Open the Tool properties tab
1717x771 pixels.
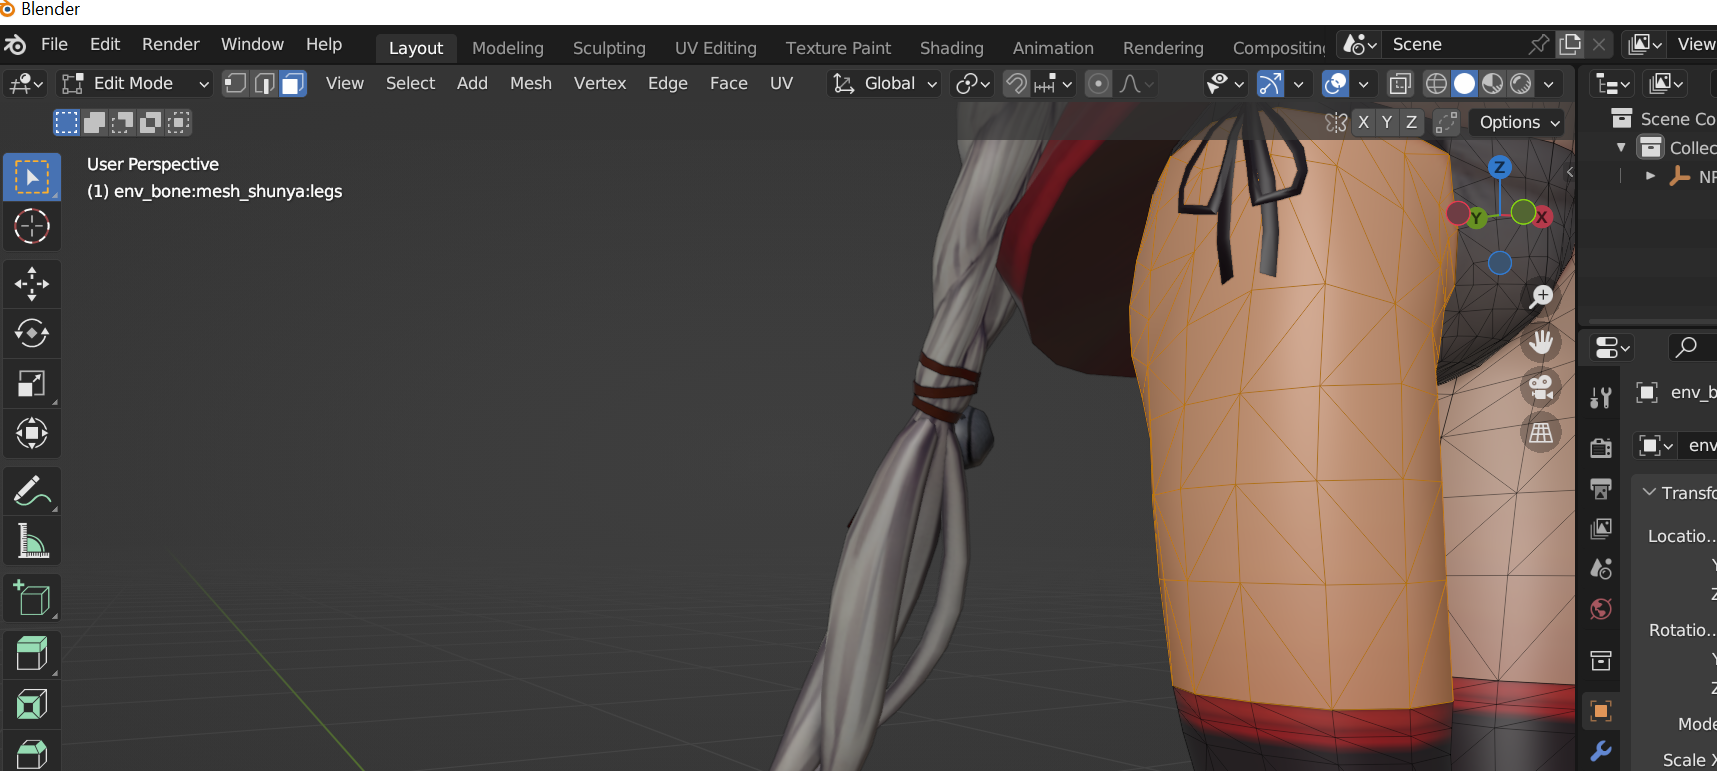pos(1601,398)
